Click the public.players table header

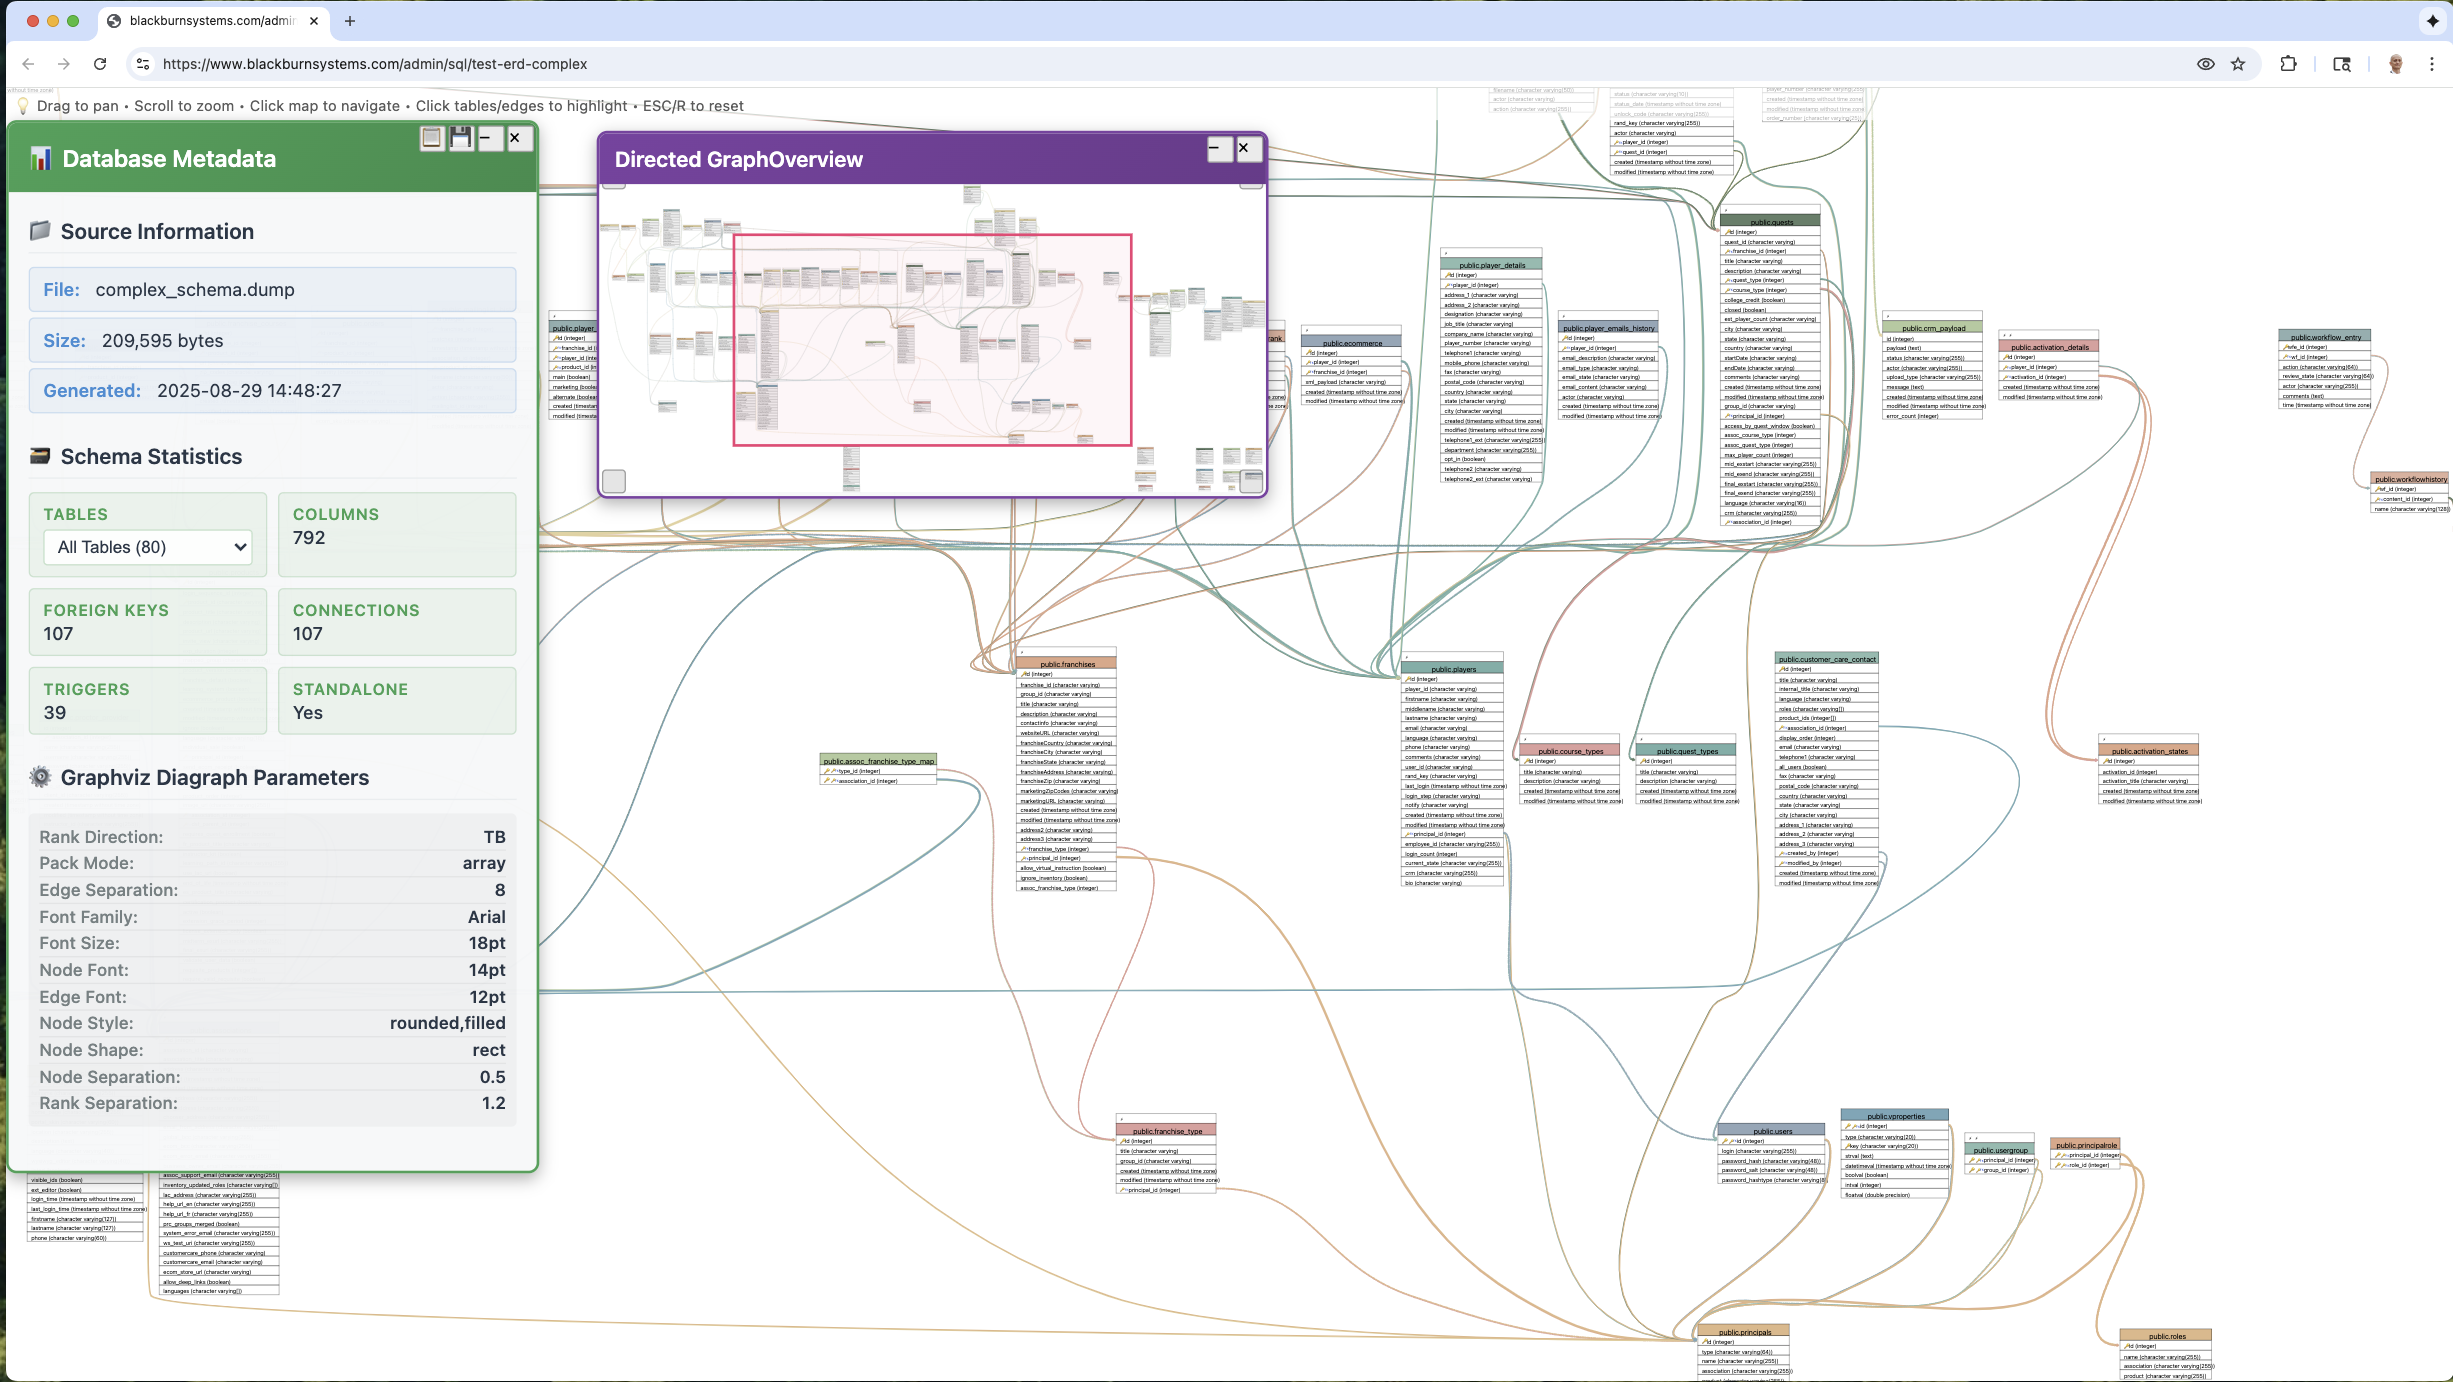[1453, 669]
